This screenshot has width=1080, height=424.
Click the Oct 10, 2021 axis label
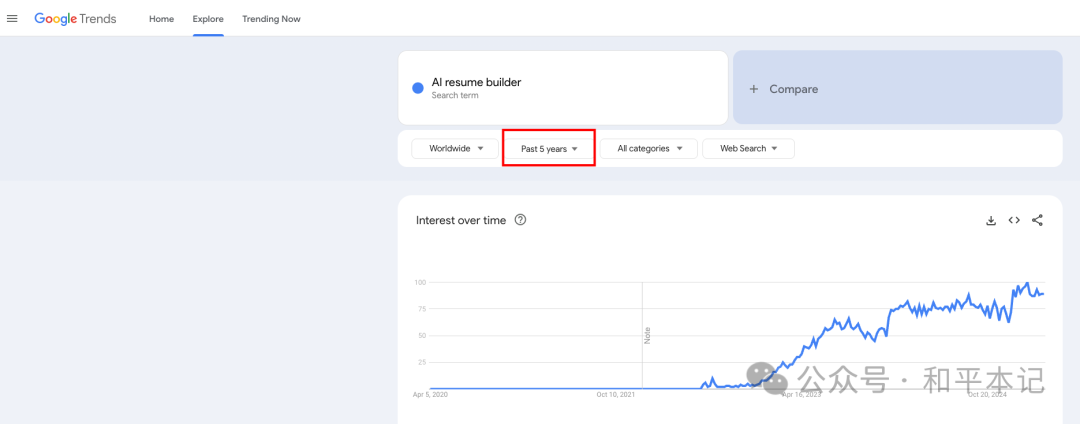pos(615,395)
